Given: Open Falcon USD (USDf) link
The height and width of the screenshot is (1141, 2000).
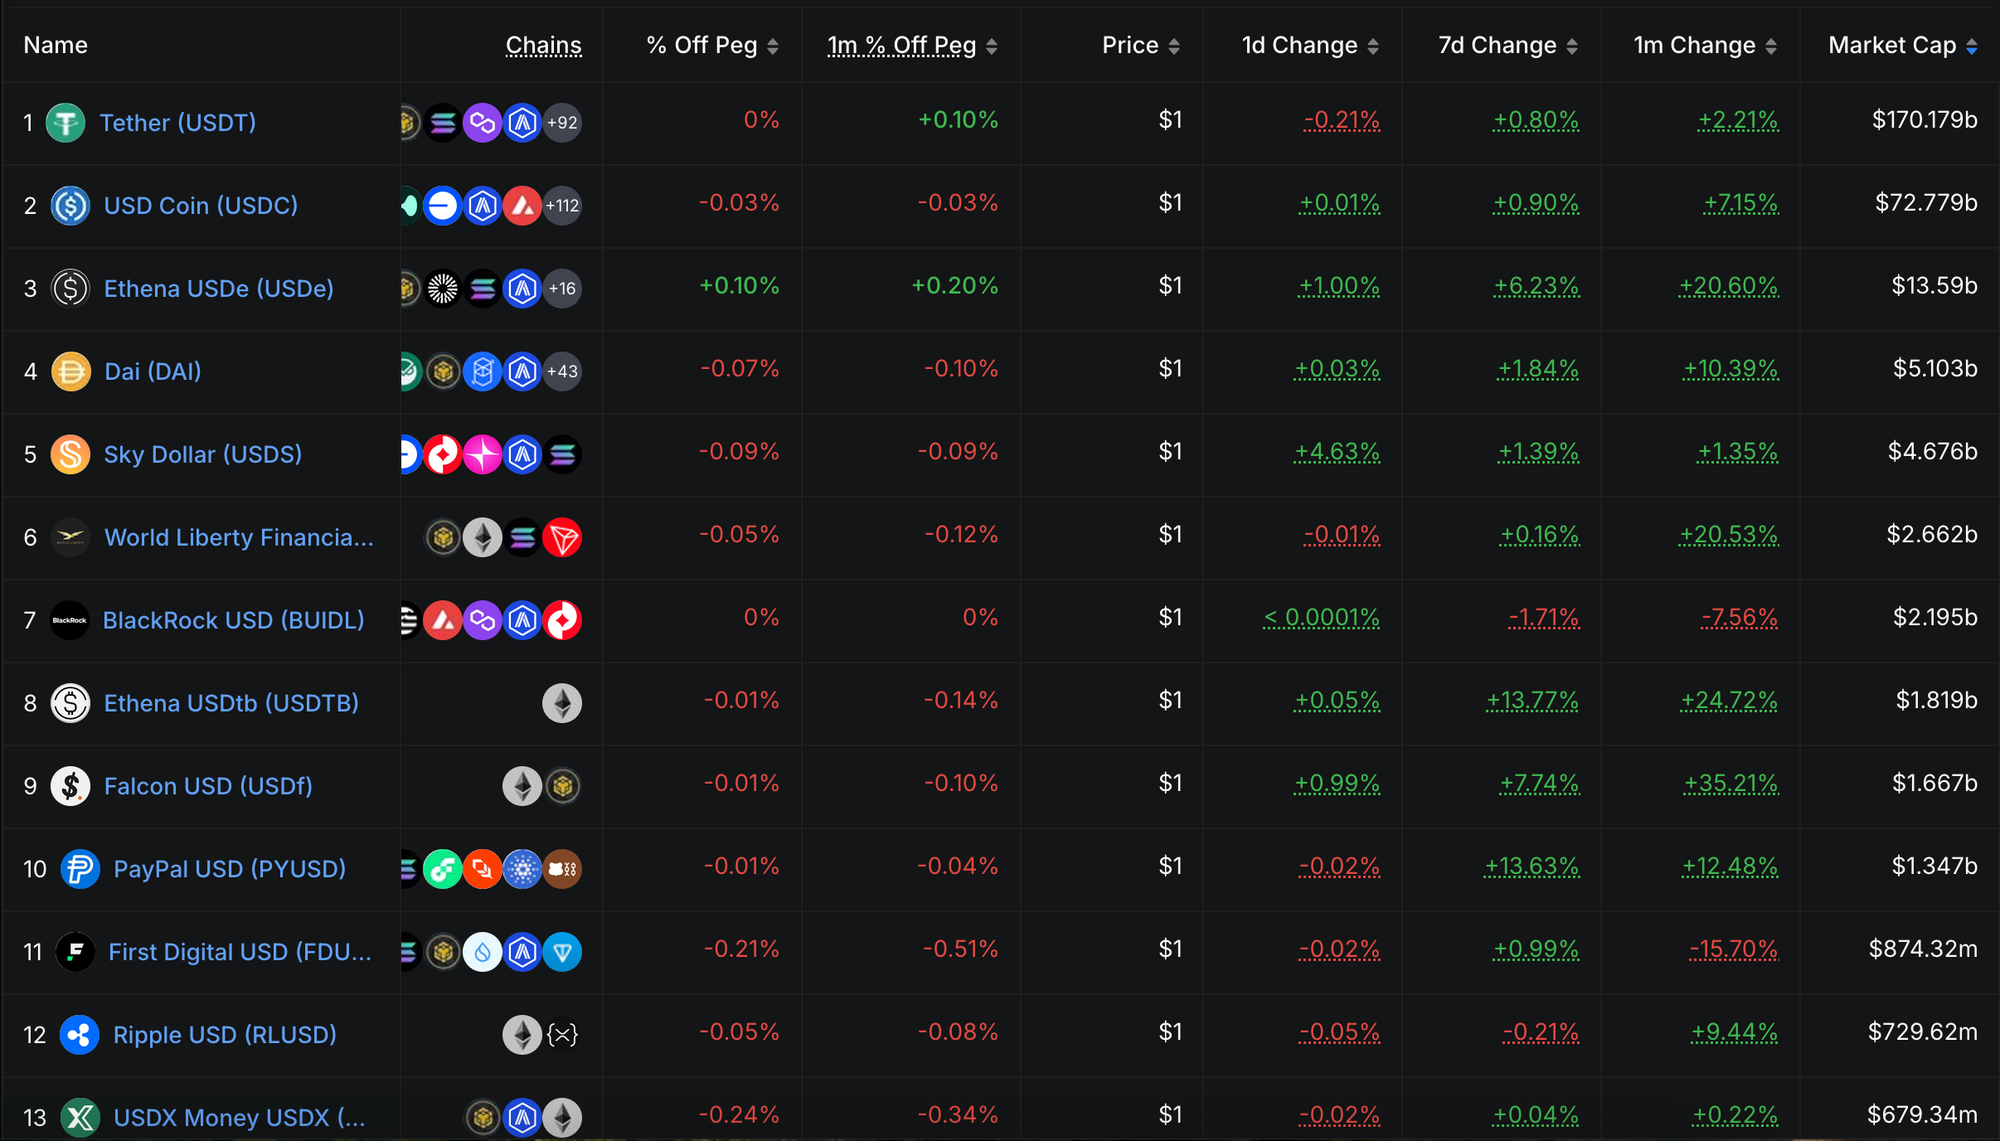Looking at the screenshot, I should click(208, 787).
